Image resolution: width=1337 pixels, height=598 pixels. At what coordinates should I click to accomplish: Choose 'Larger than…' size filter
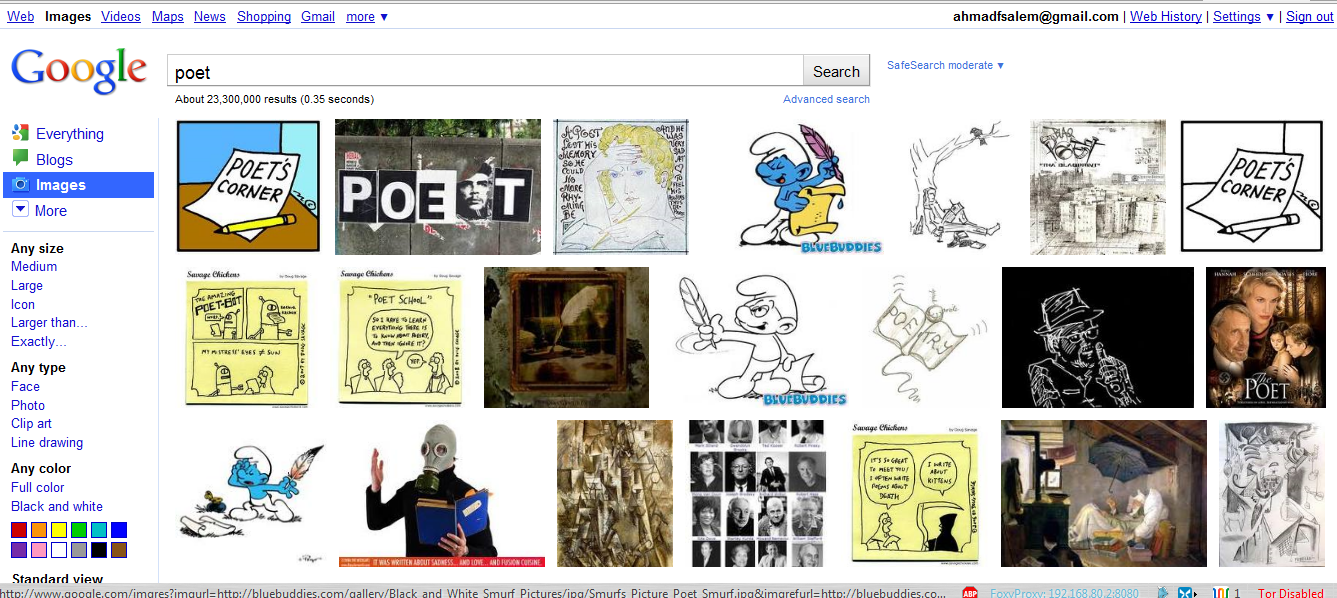click(x=49, y=322)
